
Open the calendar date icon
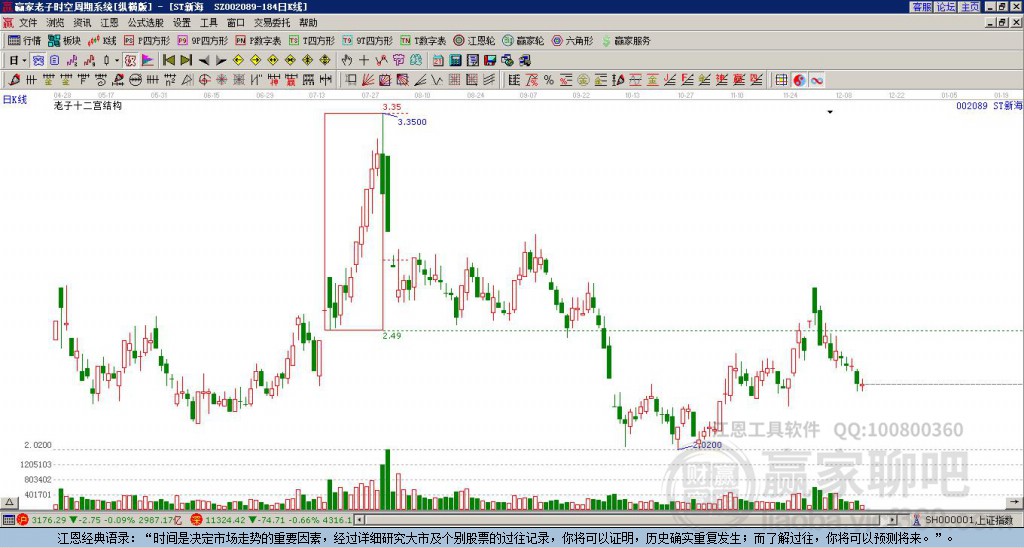pyautogui.click(x=438, y=61)
